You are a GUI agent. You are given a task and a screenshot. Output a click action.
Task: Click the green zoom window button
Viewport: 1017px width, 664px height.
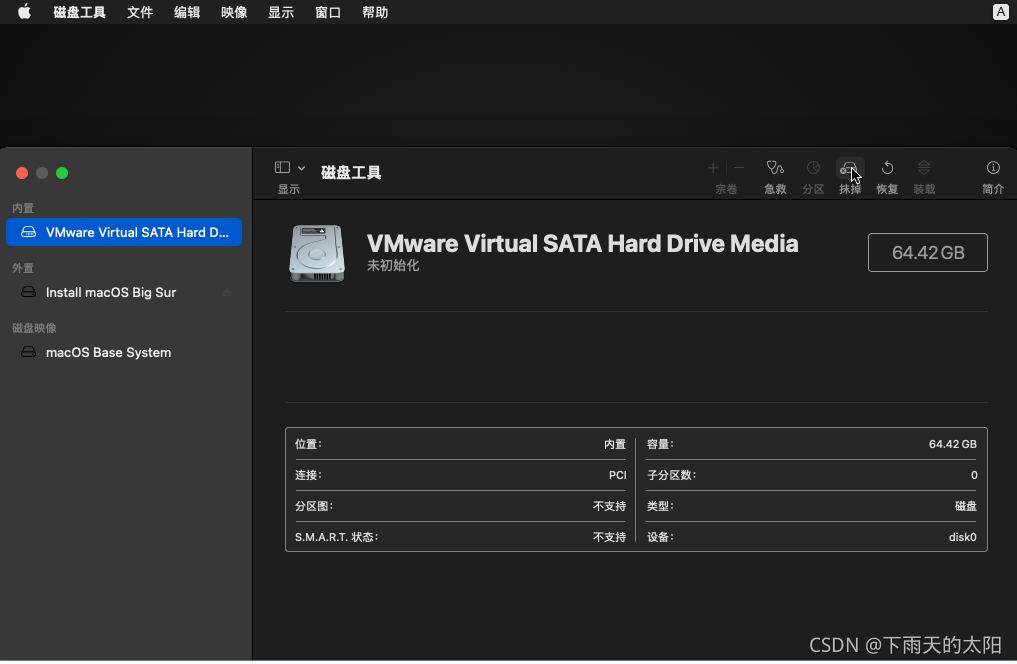click(x=62, y=173)
